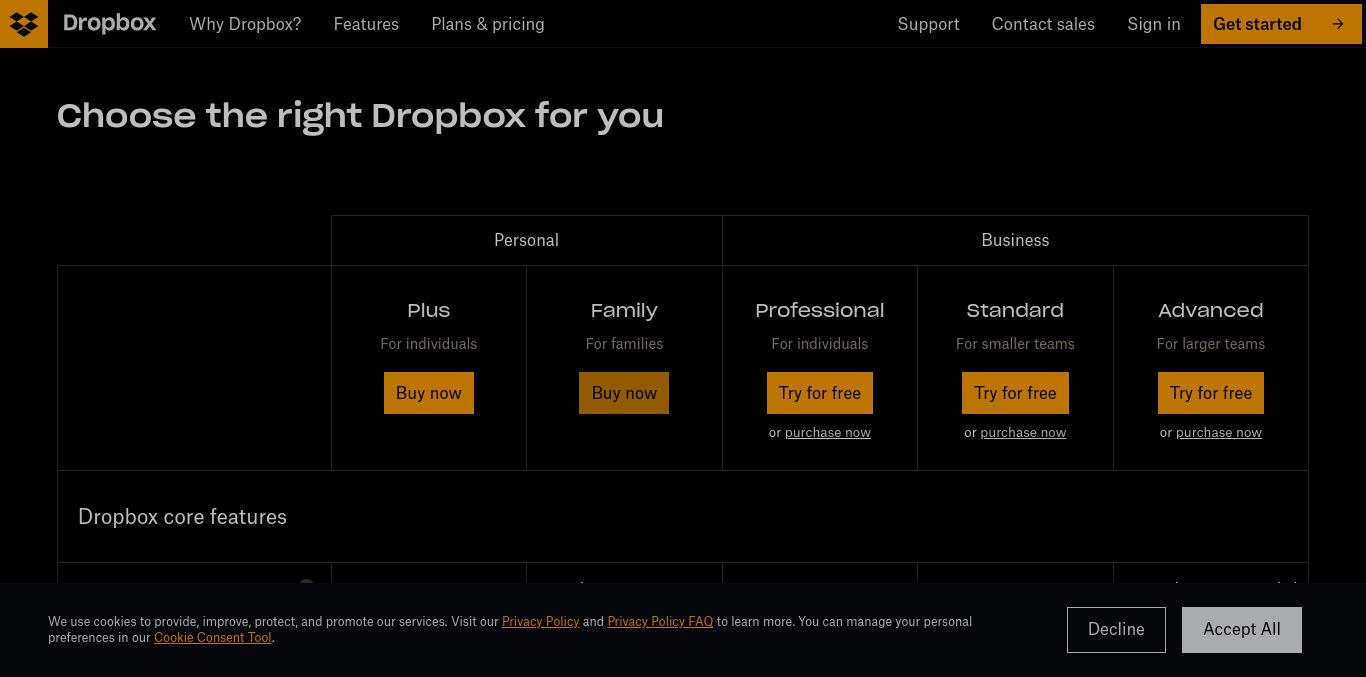Viewport: 1366px width, 677px height.
Task: Click purchase now under the Standard plan
Action: click(x=1023, y=433)
